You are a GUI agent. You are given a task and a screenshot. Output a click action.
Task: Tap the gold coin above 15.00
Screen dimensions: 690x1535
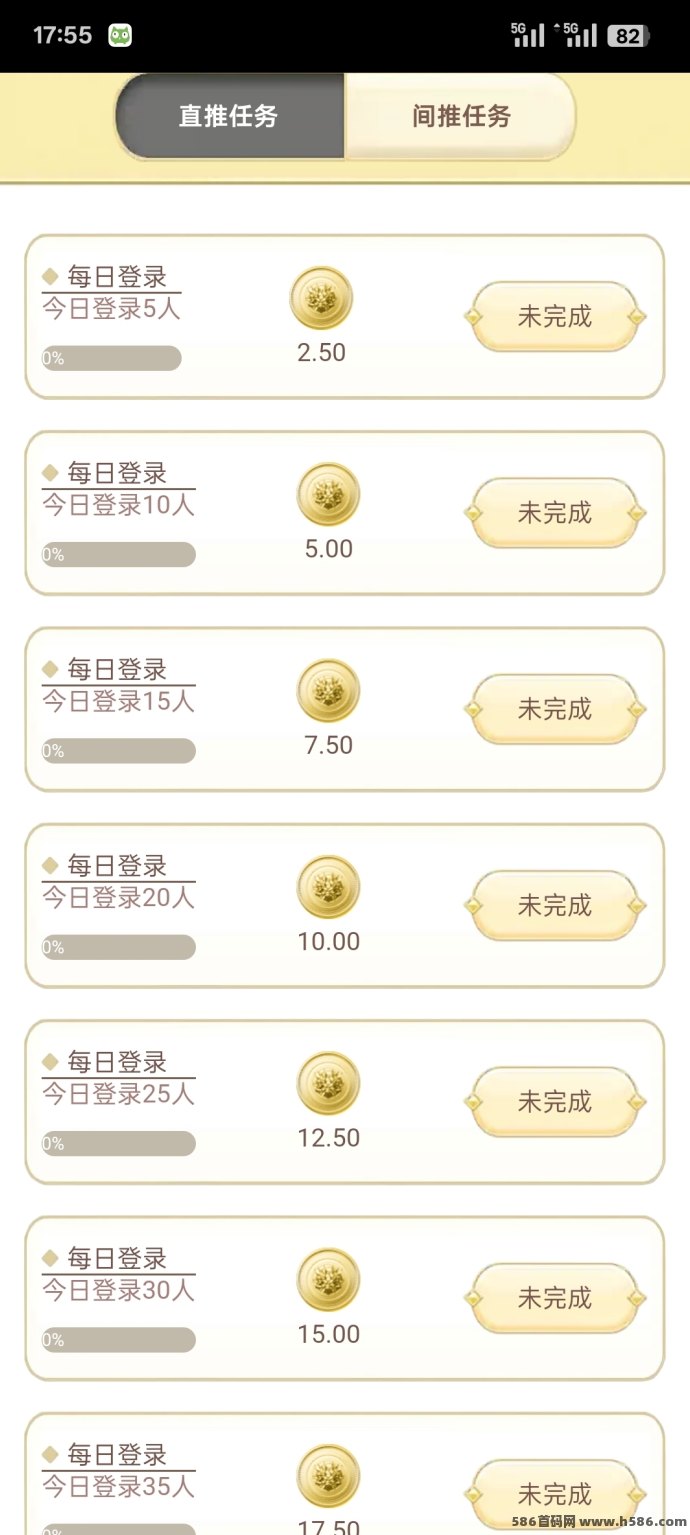click(x=328, y=1280)
